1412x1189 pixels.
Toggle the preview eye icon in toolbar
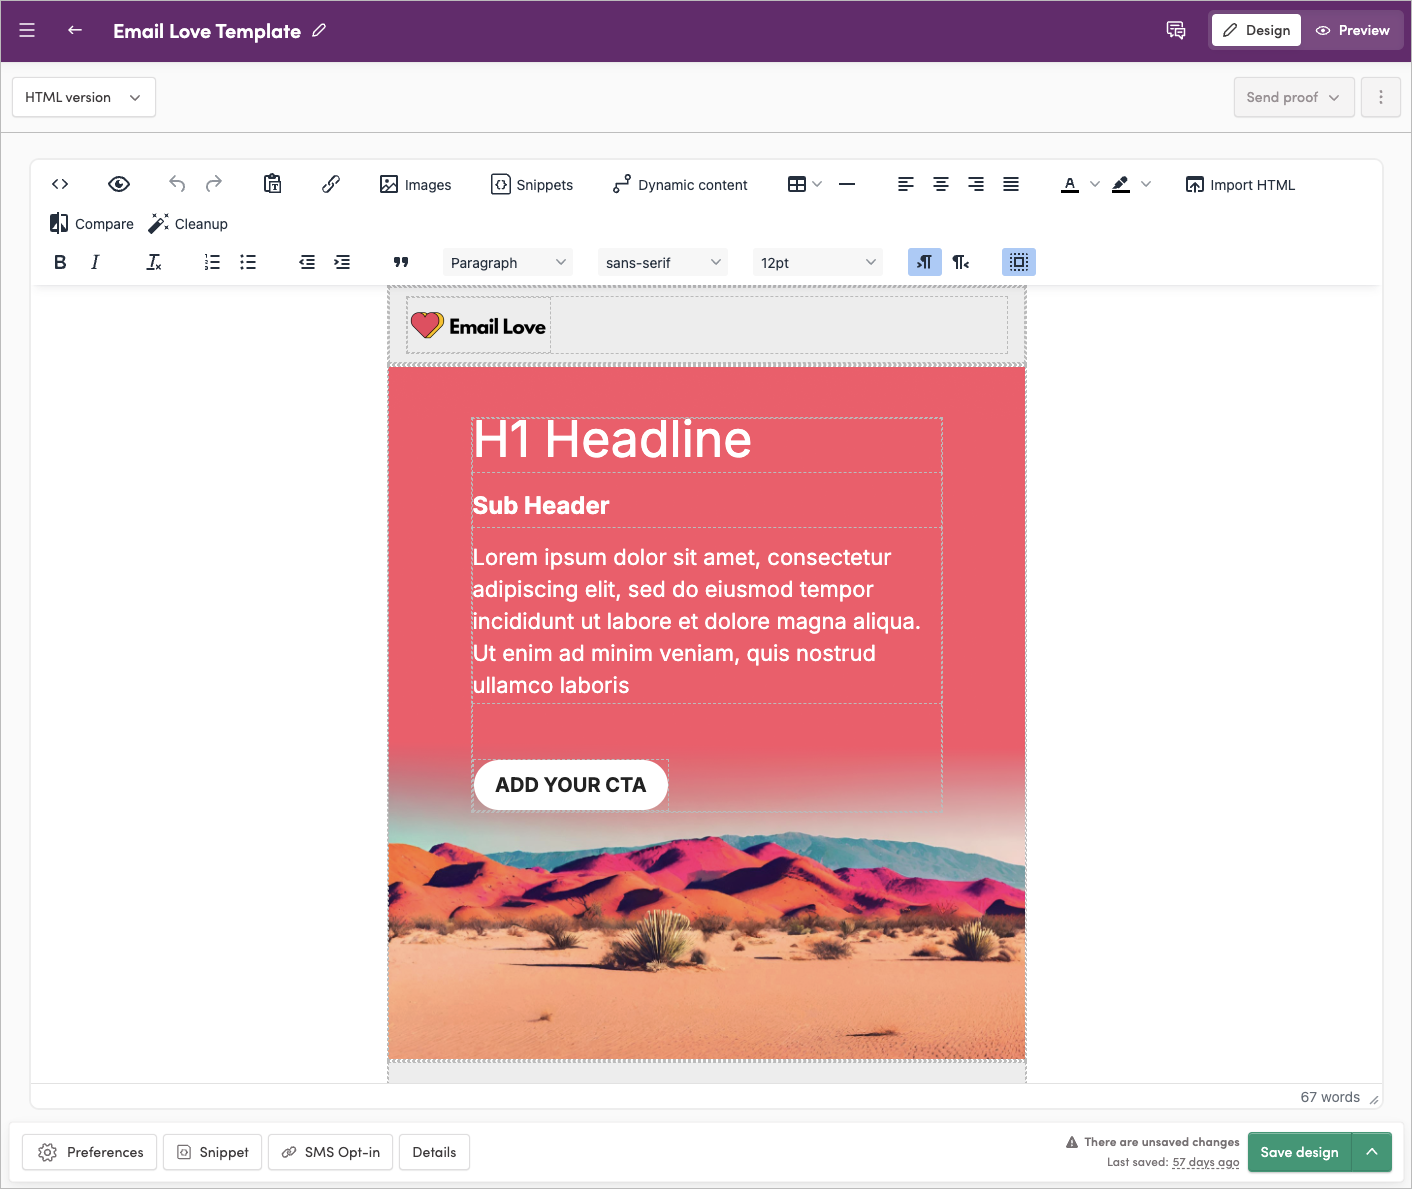tap(119, 184)
